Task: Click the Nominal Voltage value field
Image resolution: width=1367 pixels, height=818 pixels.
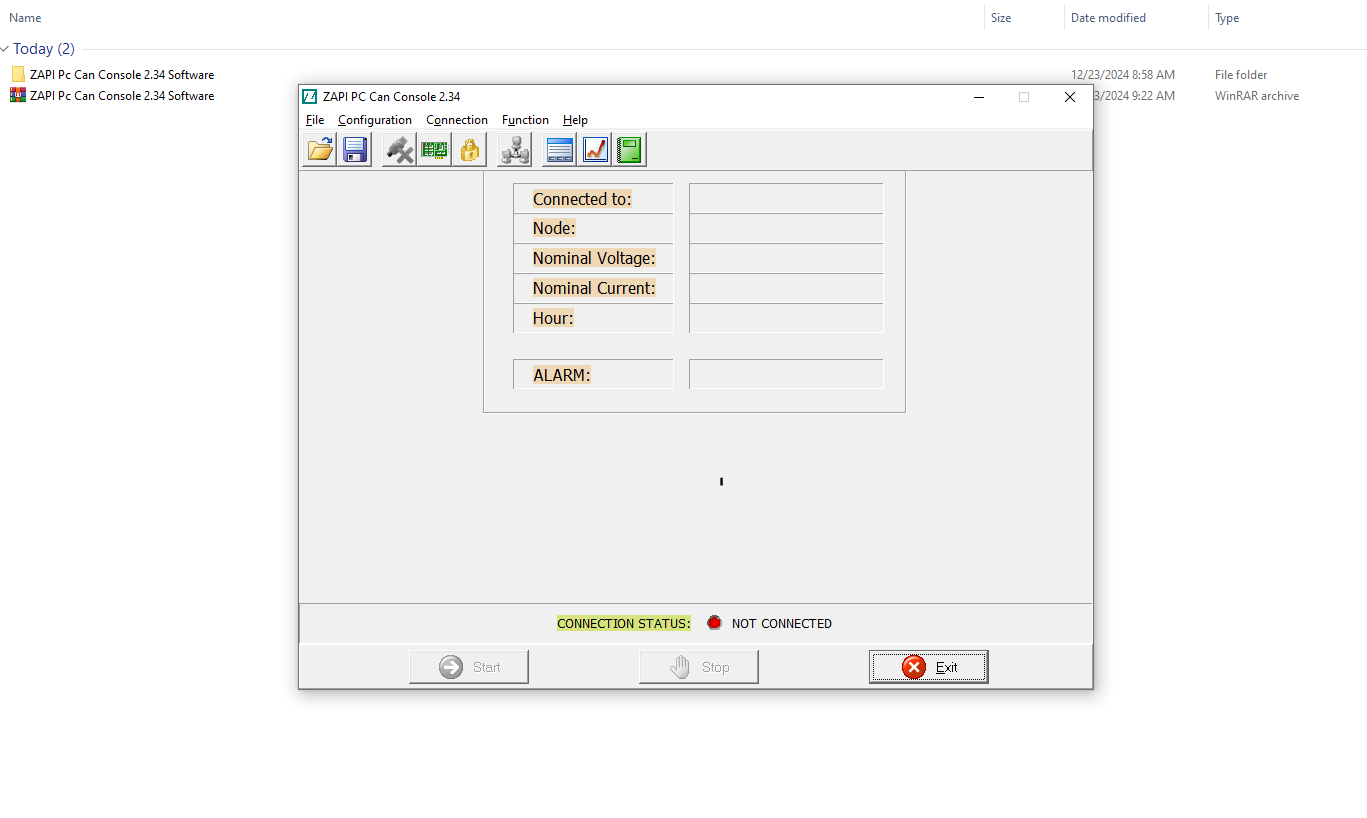Action: click(786, 258)
